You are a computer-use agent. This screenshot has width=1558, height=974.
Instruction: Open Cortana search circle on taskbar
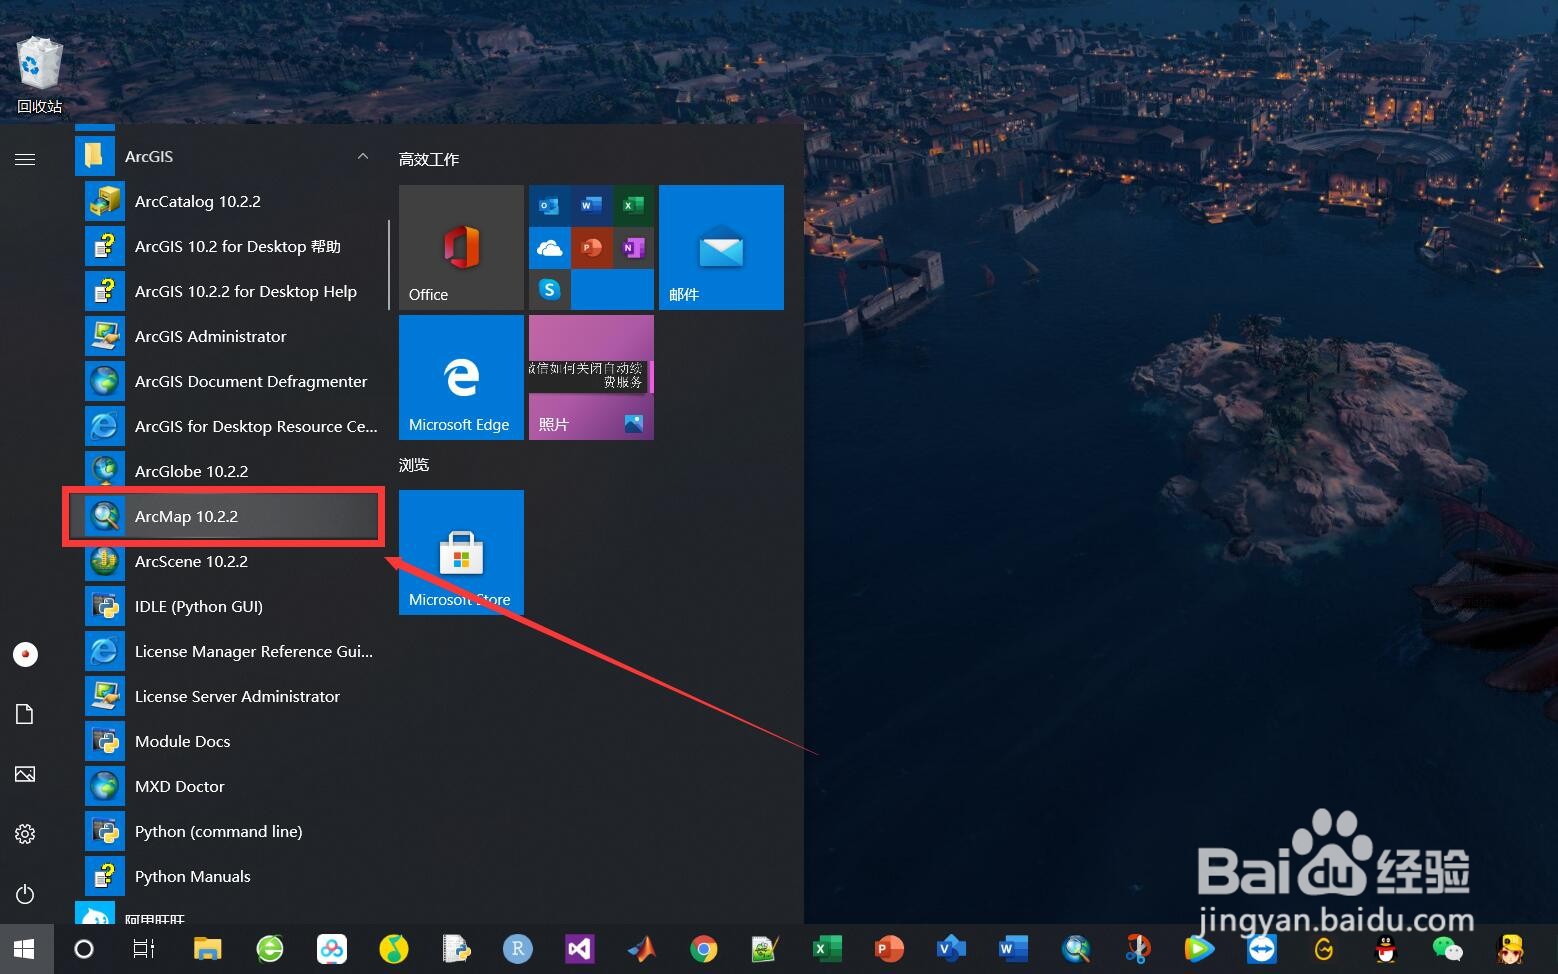pyautogui.click(x=84, y=949)
